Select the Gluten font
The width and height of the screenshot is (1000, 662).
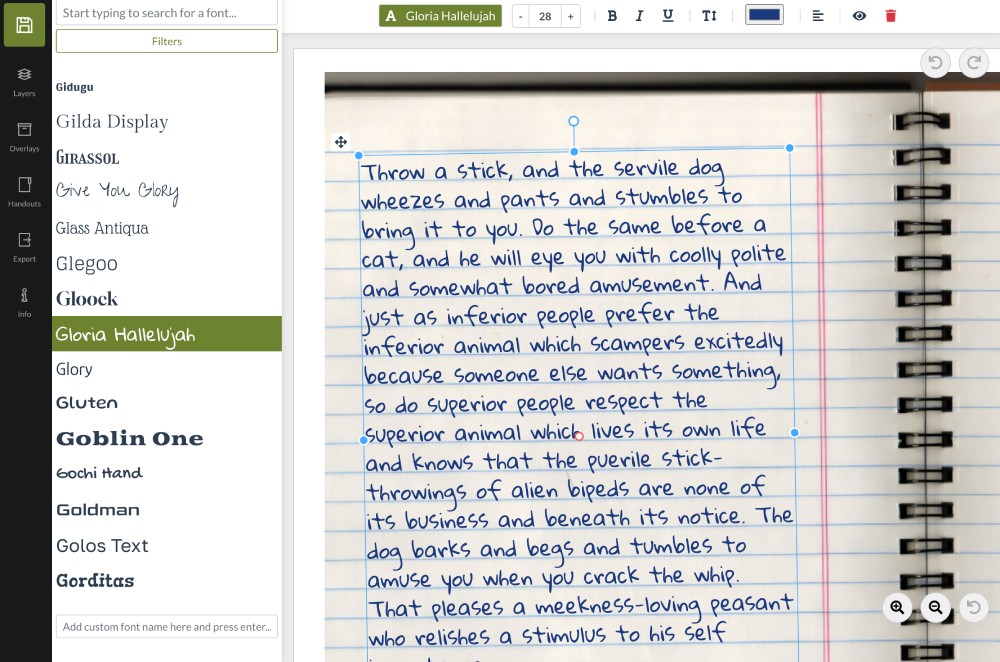pos(87,402)
